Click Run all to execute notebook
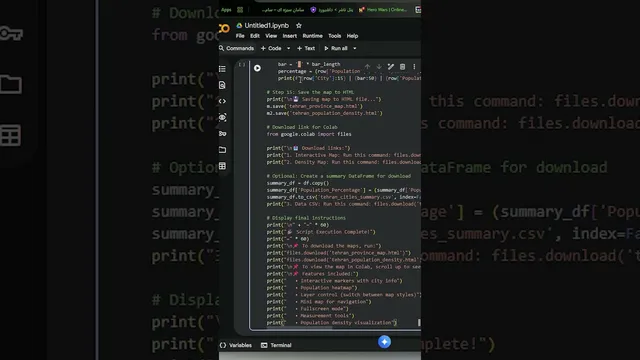640x360 pixels. [x=336, y=48]
